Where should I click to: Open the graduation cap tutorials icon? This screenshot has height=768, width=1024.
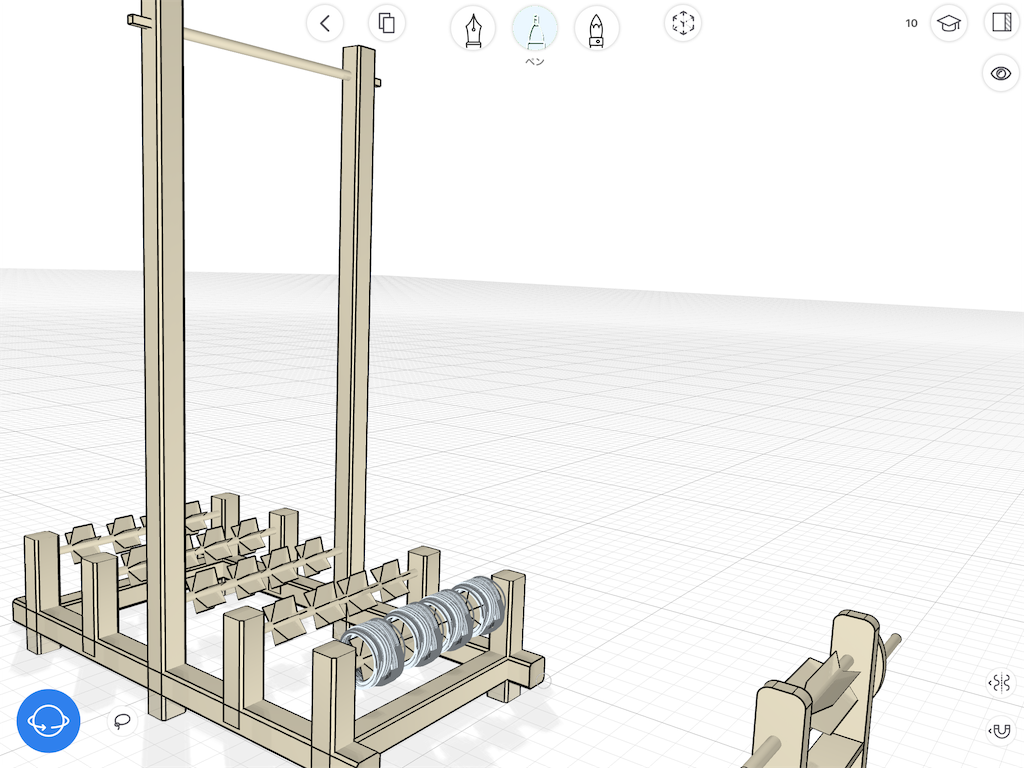click(949, 24)
